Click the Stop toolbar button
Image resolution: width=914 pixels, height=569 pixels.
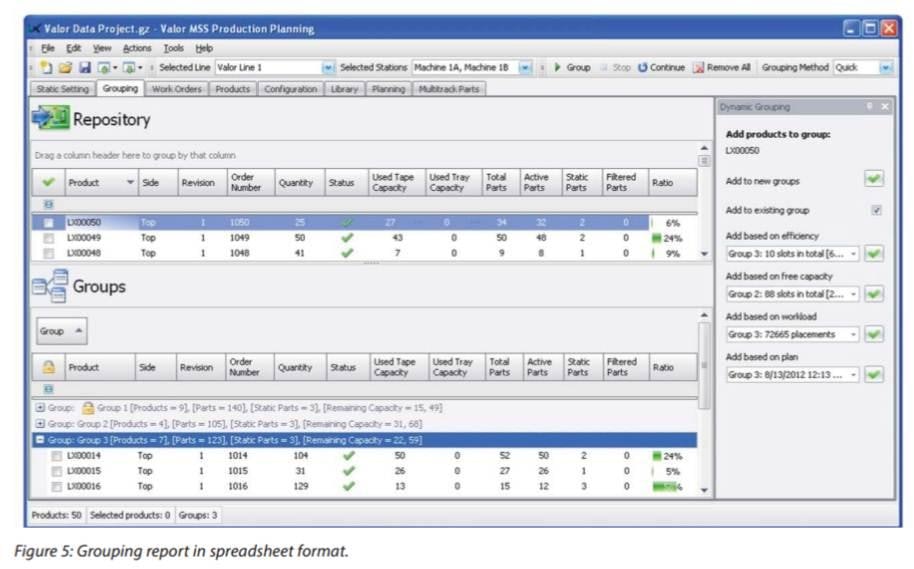(616, 68)
